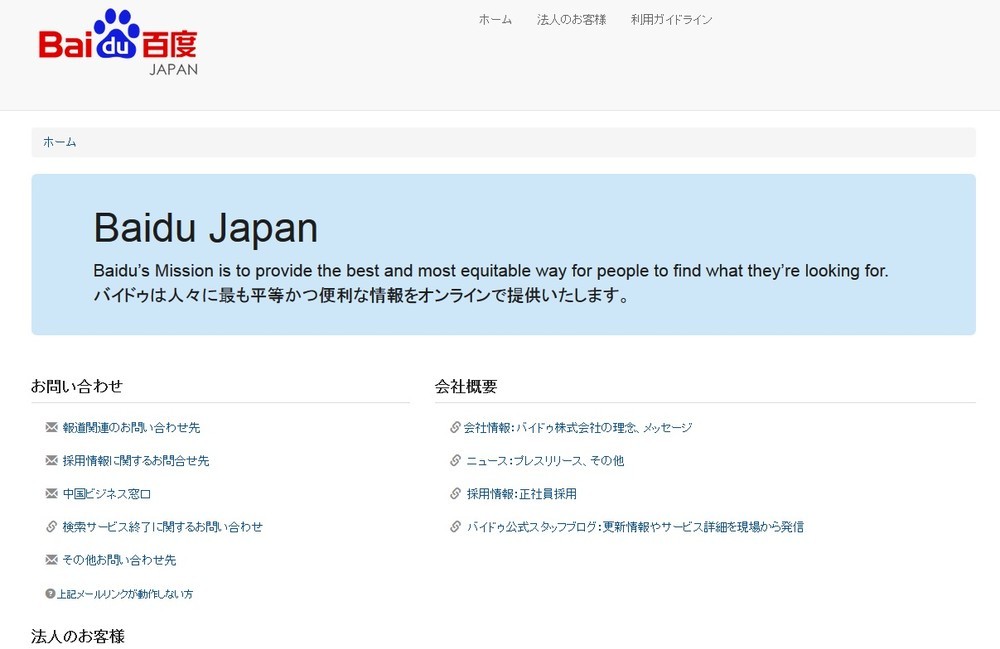Click envelope icon beside その他お問い合わせ先

coord(52,559)
